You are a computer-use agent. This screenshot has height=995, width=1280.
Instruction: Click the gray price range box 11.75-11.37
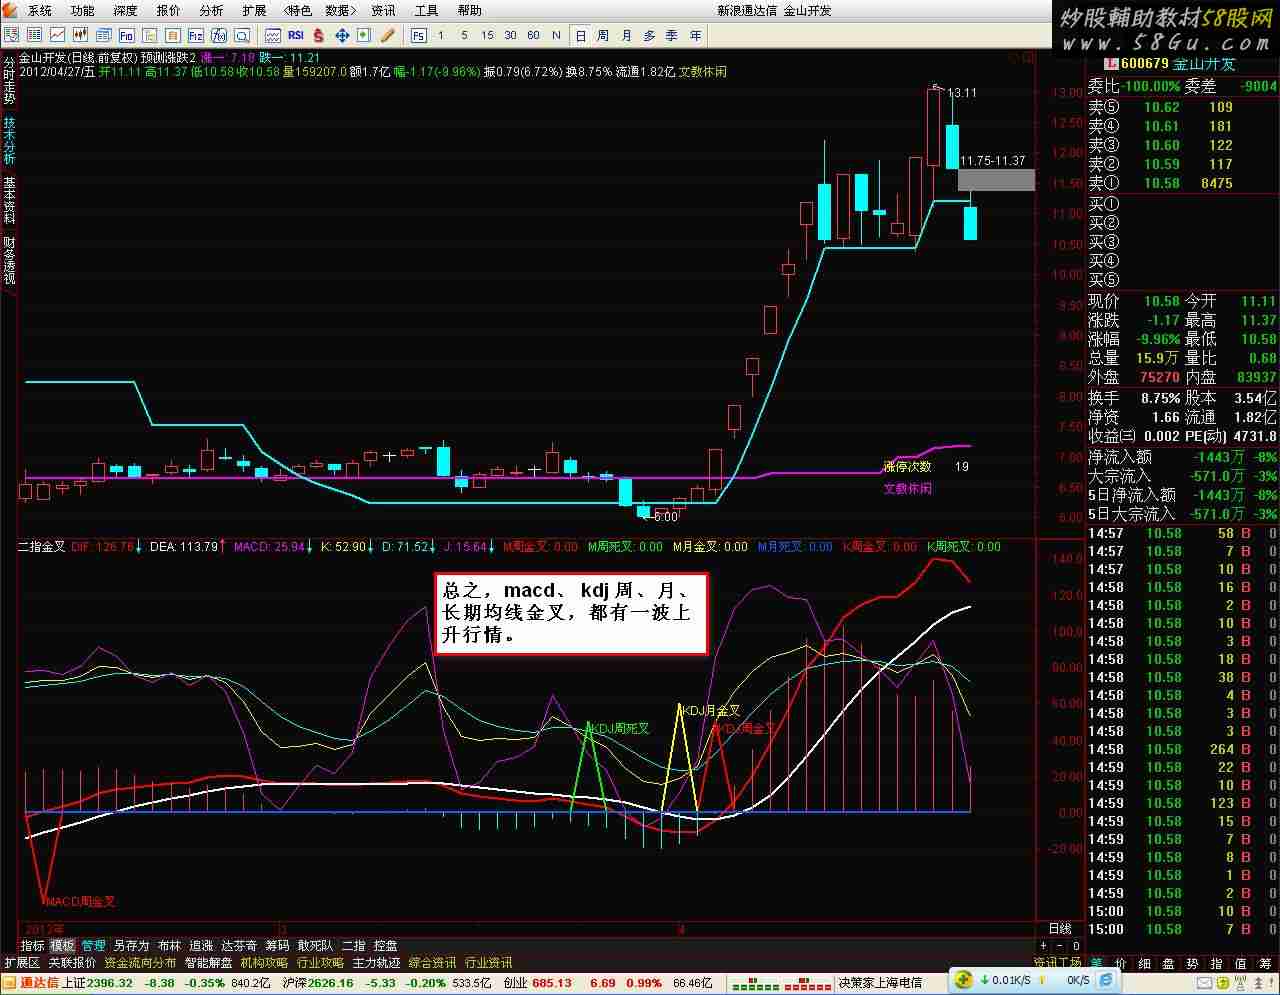[x=996, y=180]
